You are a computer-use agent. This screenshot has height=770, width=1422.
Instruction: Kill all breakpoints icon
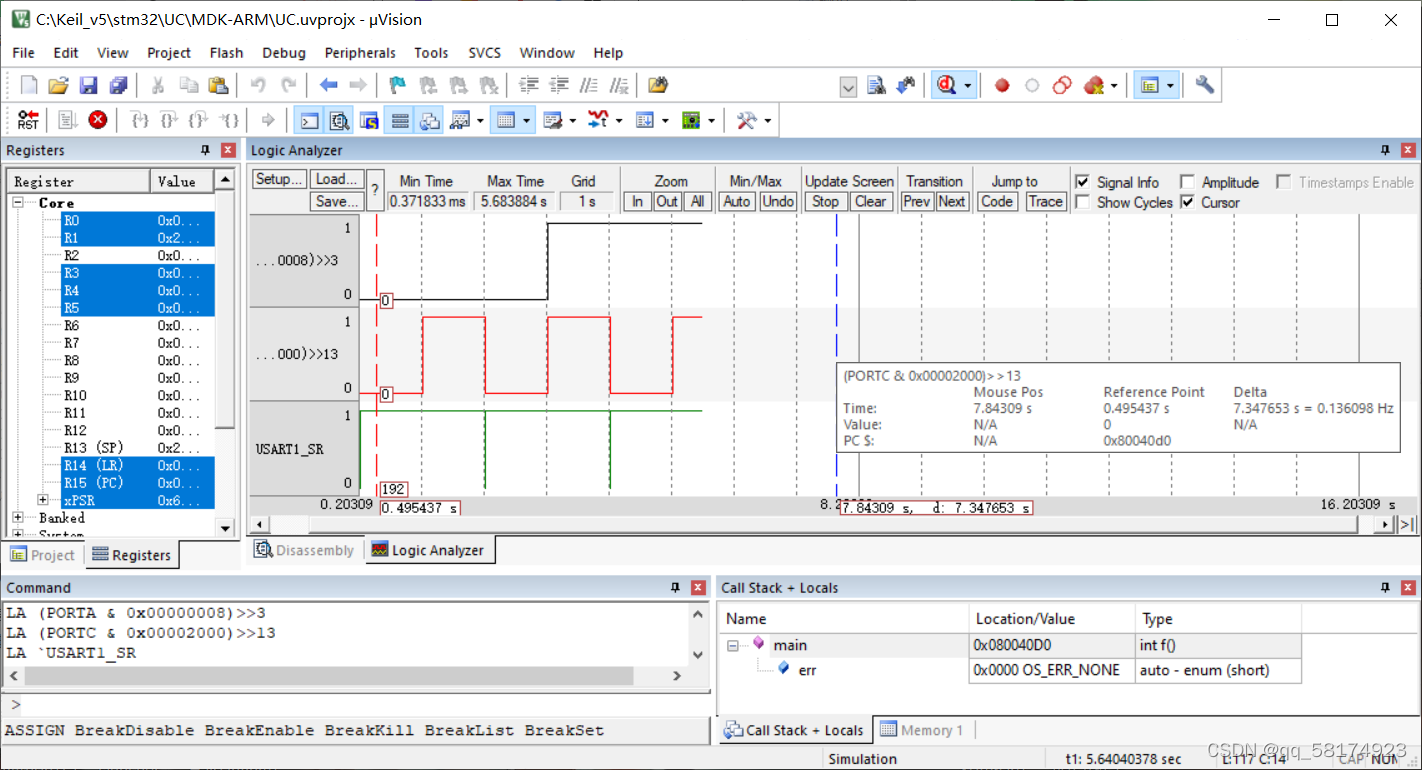pos(1094,86)
